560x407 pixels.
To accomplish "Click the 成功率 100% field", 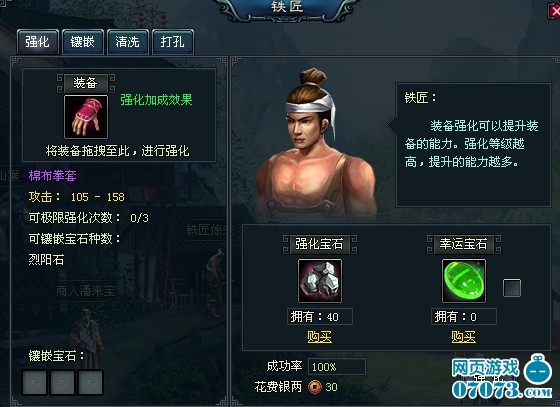I will tap(337, 367).
